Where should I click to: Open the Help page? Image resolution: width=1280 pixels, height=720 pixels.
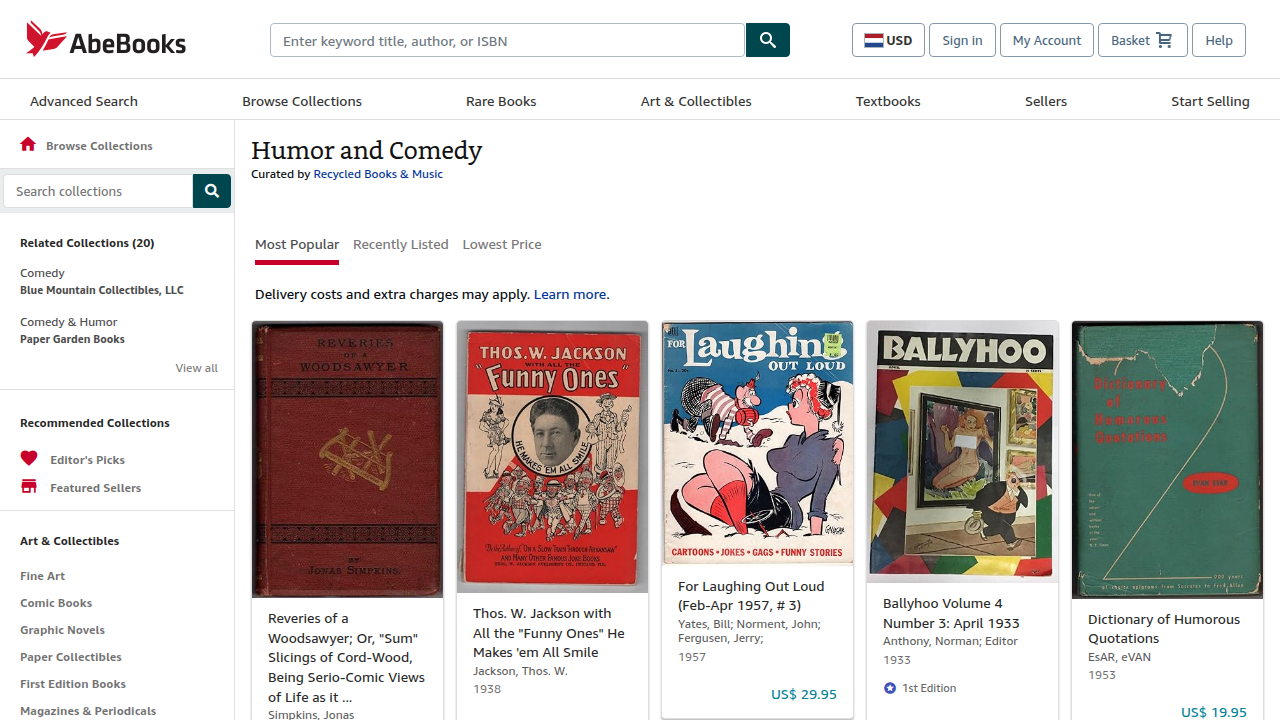point(1219,40)
